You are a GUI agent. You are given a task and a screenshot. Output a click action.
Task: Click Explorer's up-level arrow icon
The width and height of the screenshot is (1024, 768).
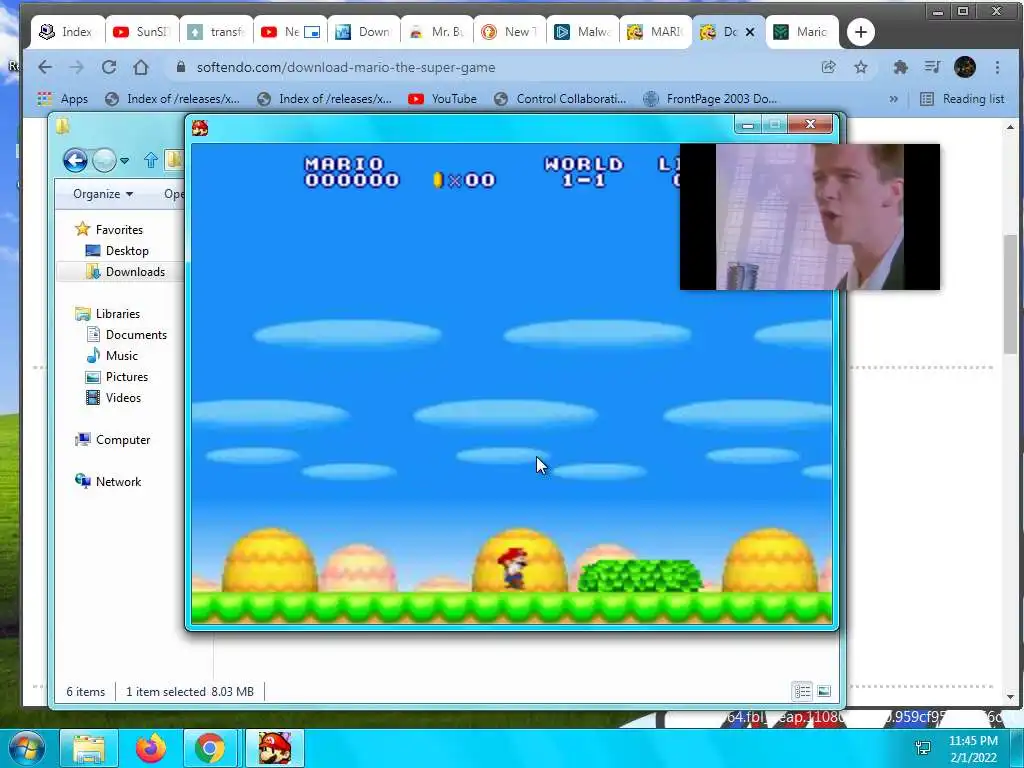point(151,160)
